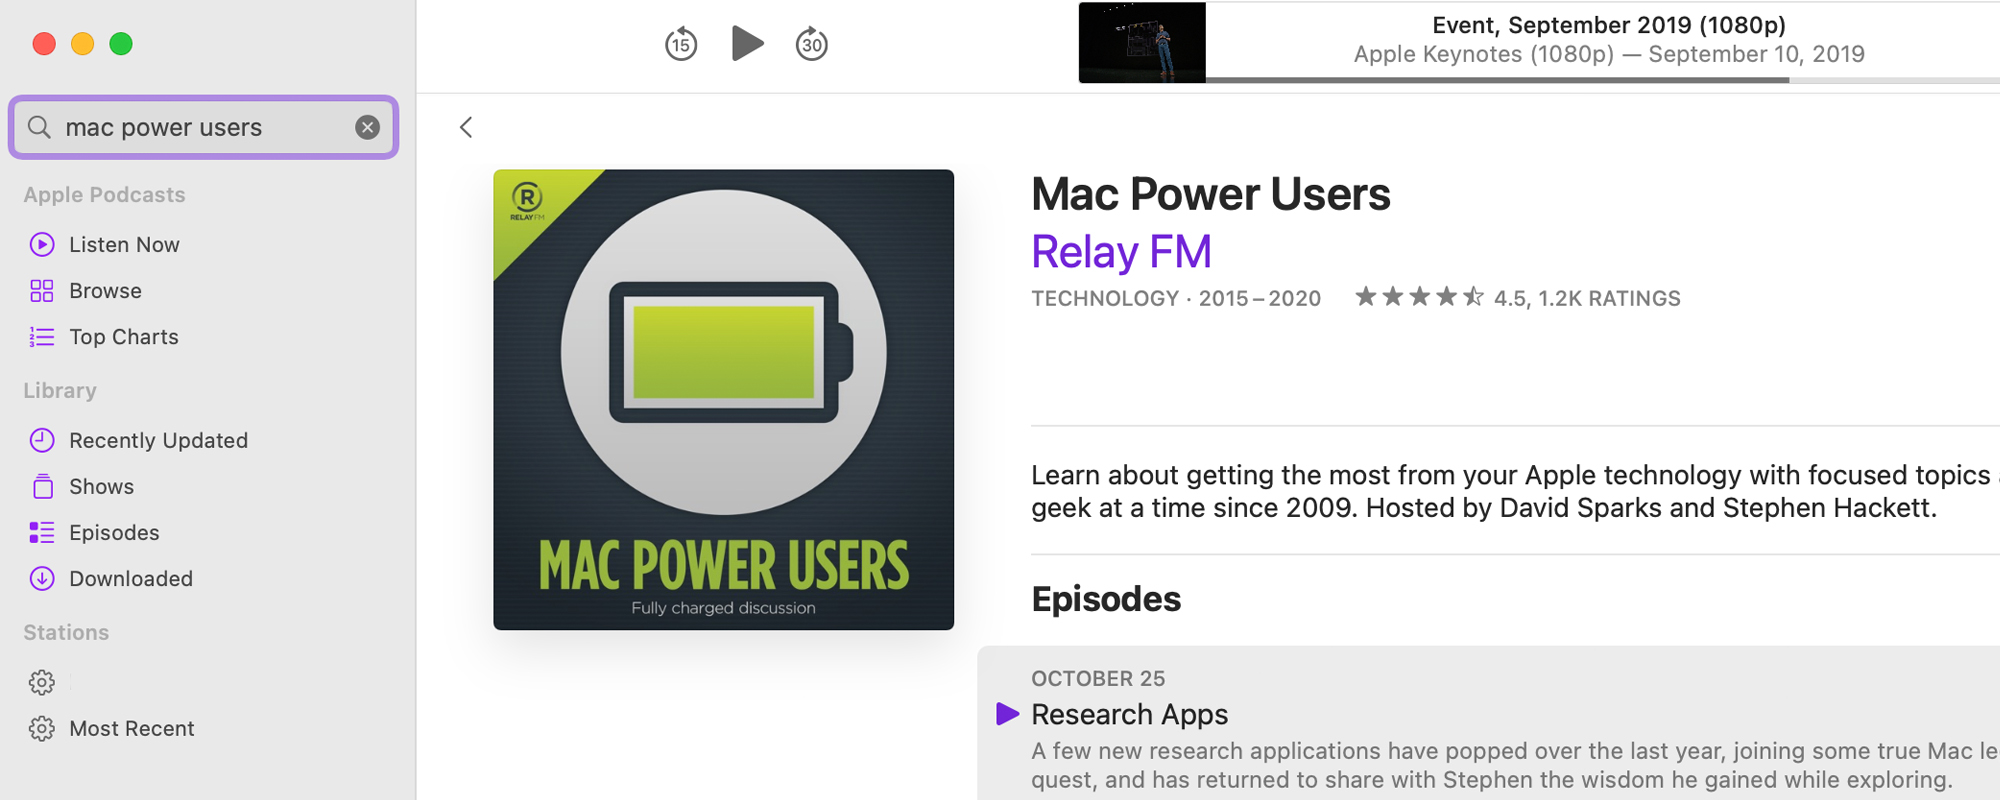Click the Listen Now play-circle icon
The image size is (2000, 800).
pyautogui.click(x=42, y=245)
